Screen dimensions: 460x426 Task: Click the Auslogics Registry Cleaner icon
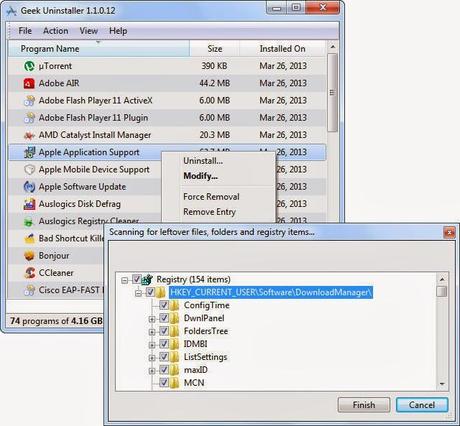click(29, 221)
